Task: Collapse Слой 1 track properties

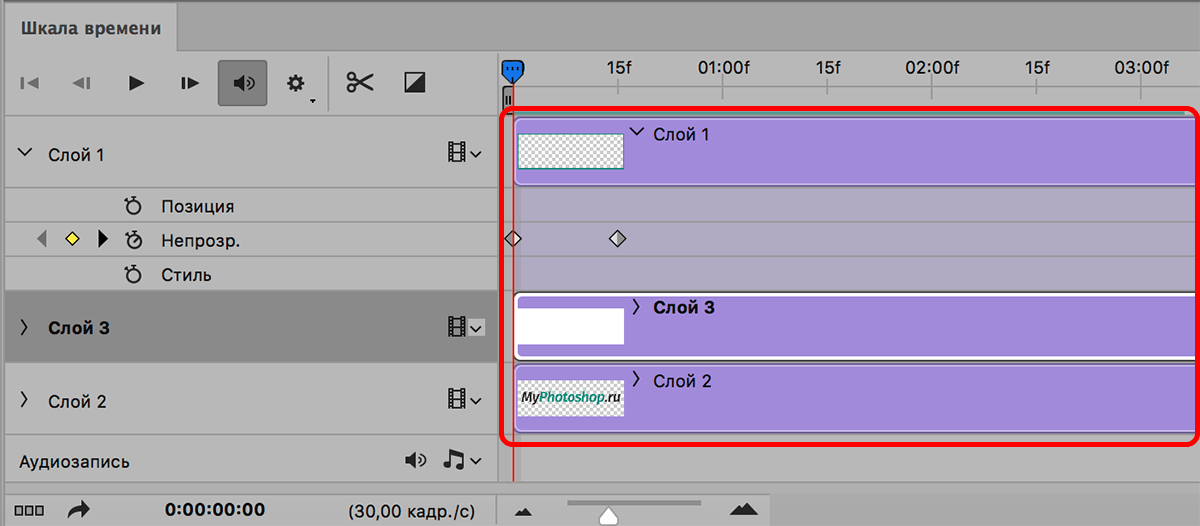Action: (x=25, y=153)
